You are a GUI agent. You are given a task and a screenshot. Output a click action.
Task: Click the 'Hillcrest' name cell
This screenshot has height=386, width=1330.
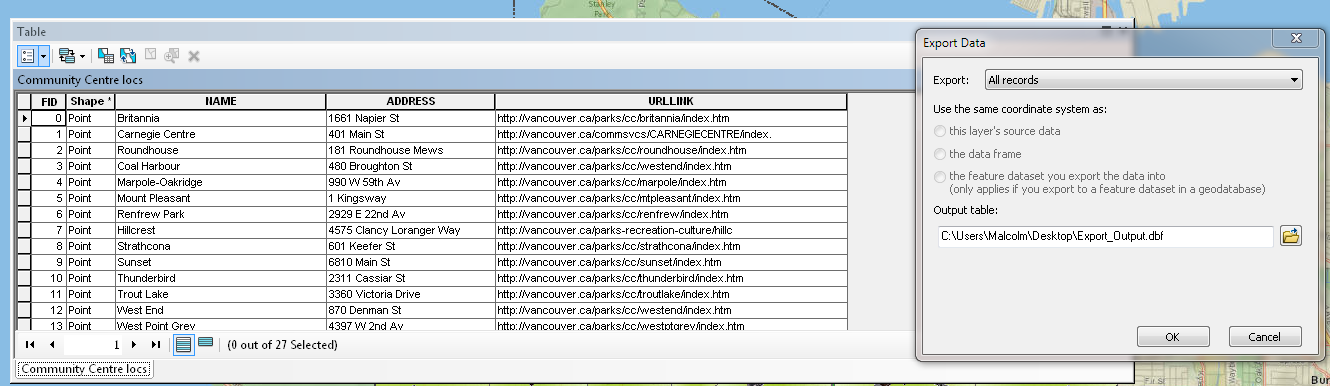220,230
